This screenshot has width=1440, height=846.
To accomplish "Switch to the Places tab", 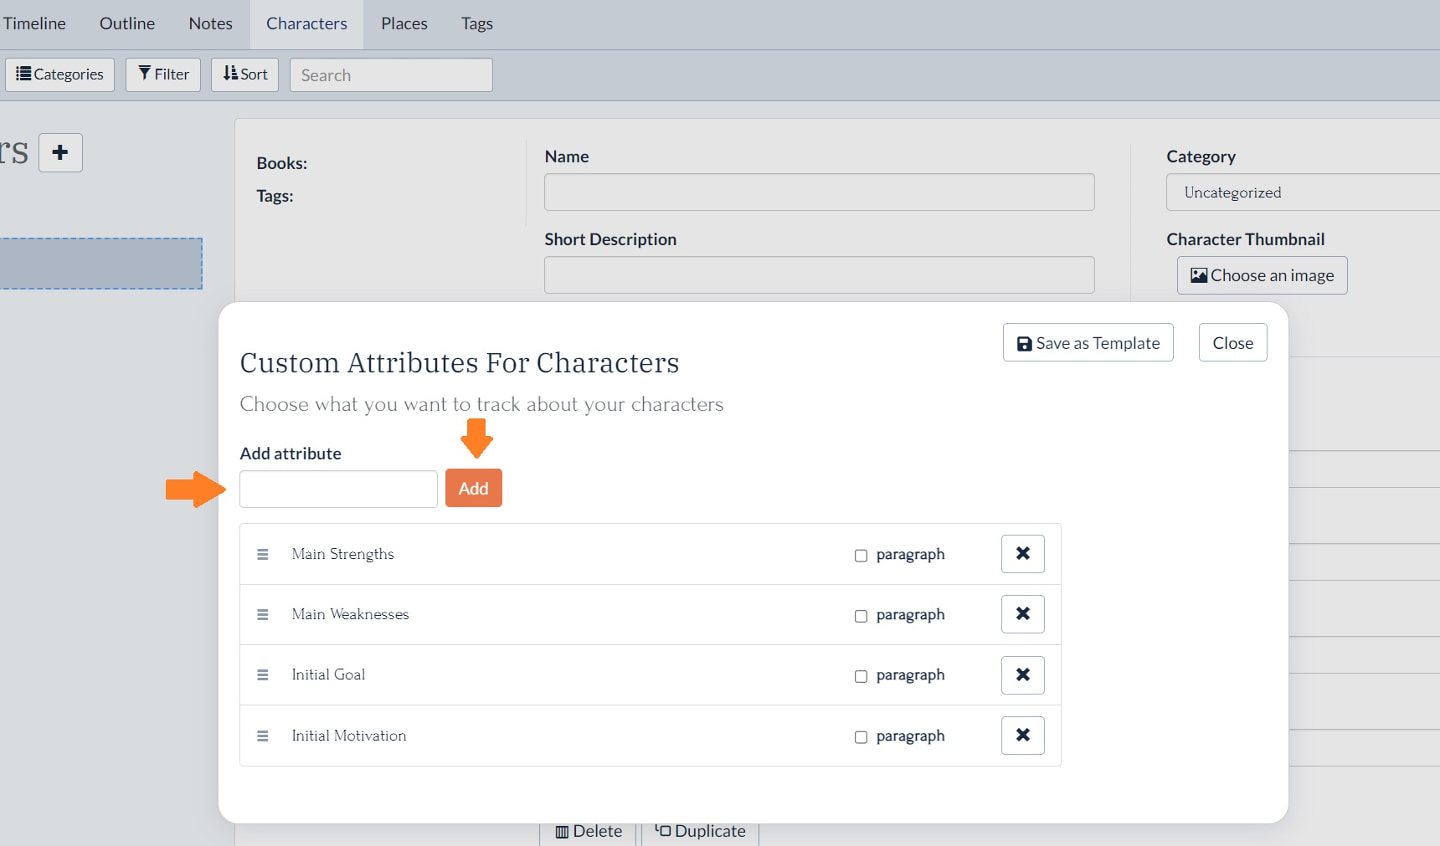I will pos(403,23).
